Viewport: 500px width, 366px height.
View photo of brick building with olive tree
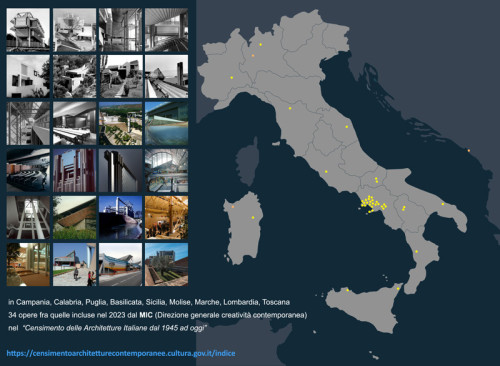click(x=166, y=265)
